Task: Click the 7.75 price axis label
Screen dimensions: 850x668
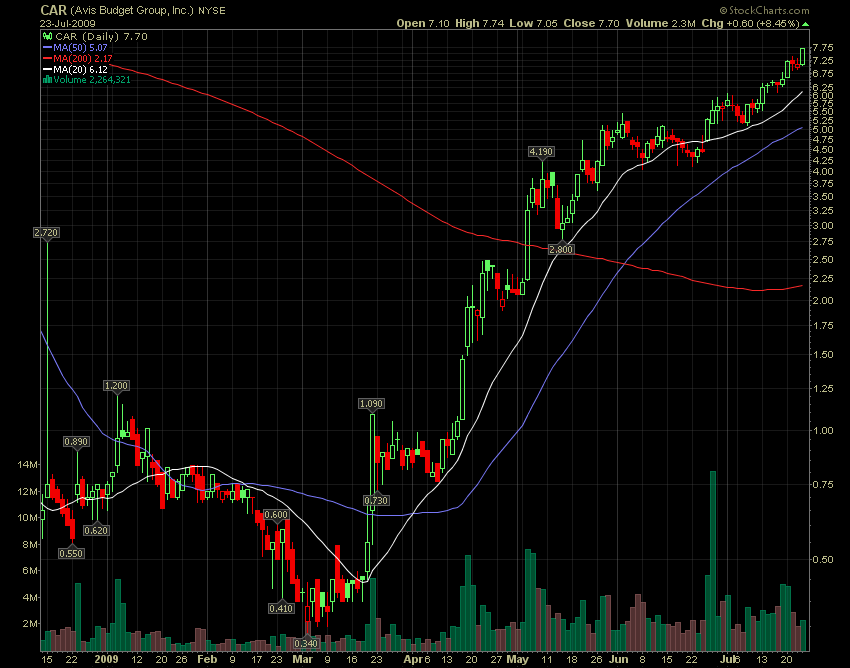Action: coord(823,47)
